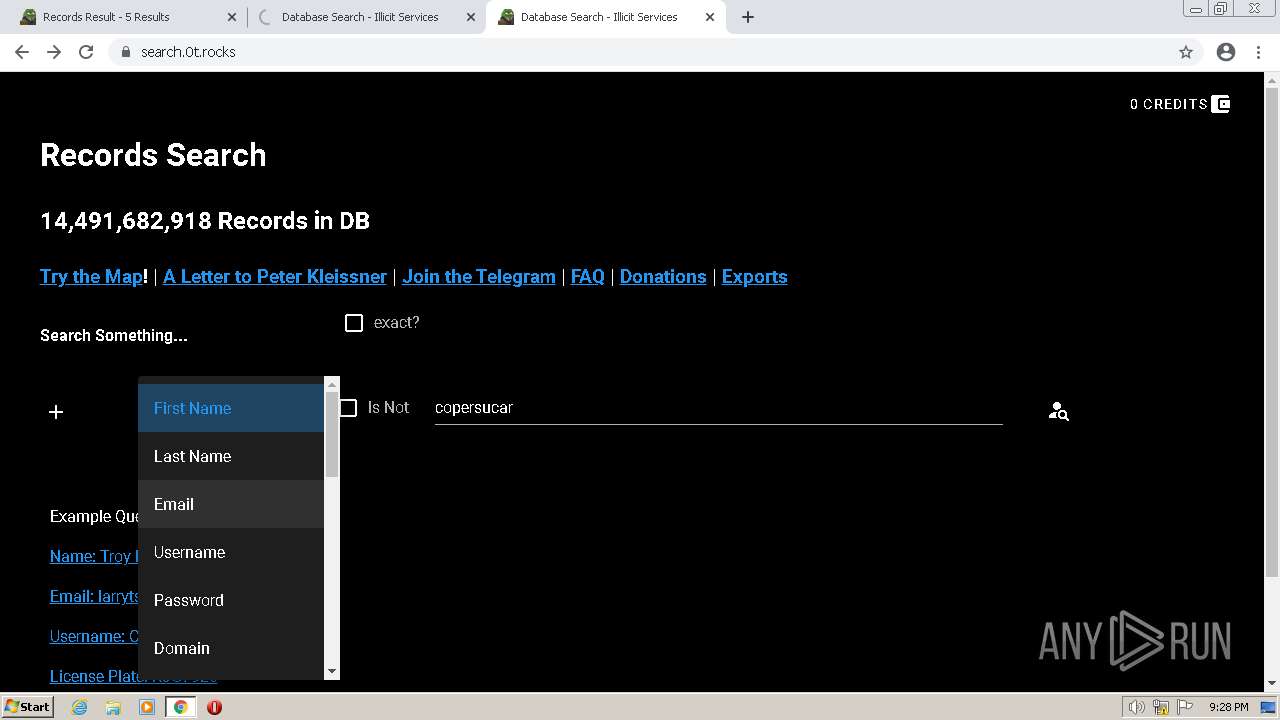The image size is (1280, 720).
Task: Open the Join the Telegram link
Action: click(479, 277)
